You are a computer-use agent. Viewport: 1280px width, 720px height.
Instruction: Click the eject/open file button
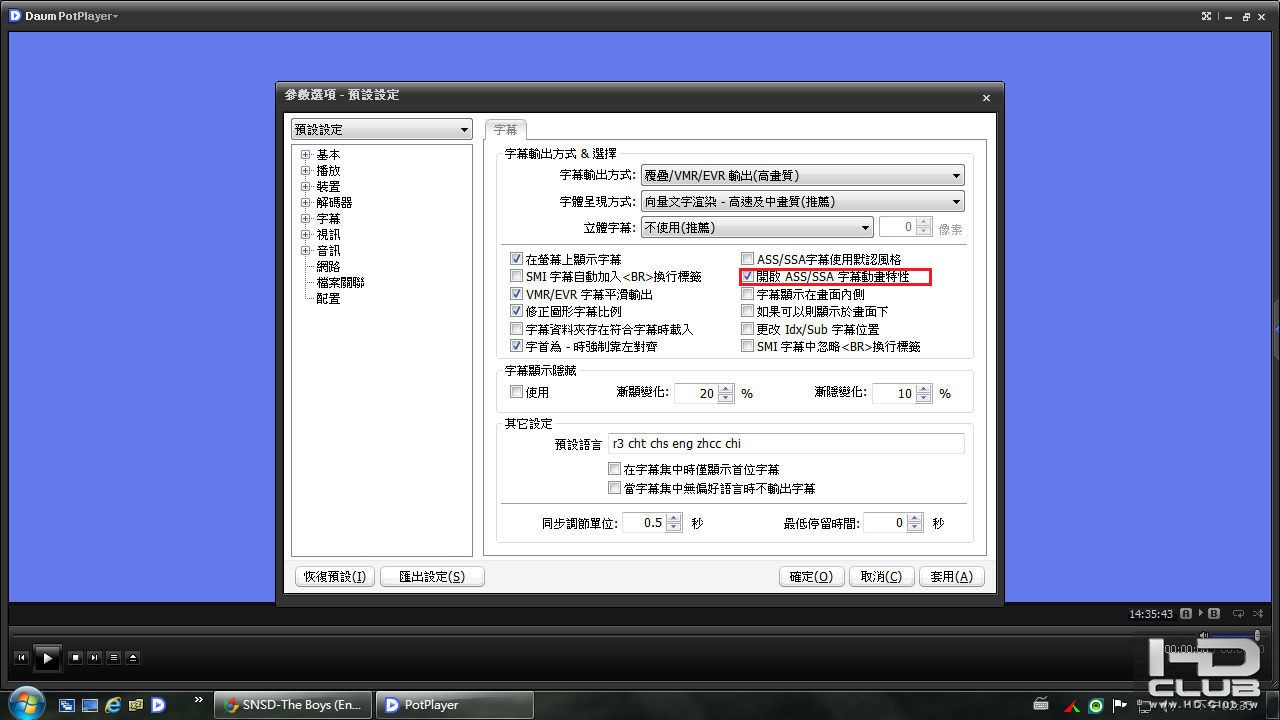132,657
